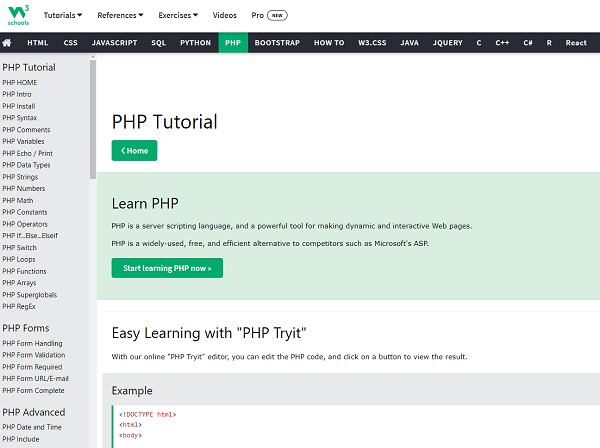Open the BOOTSTRAP tab

(277, 43)
